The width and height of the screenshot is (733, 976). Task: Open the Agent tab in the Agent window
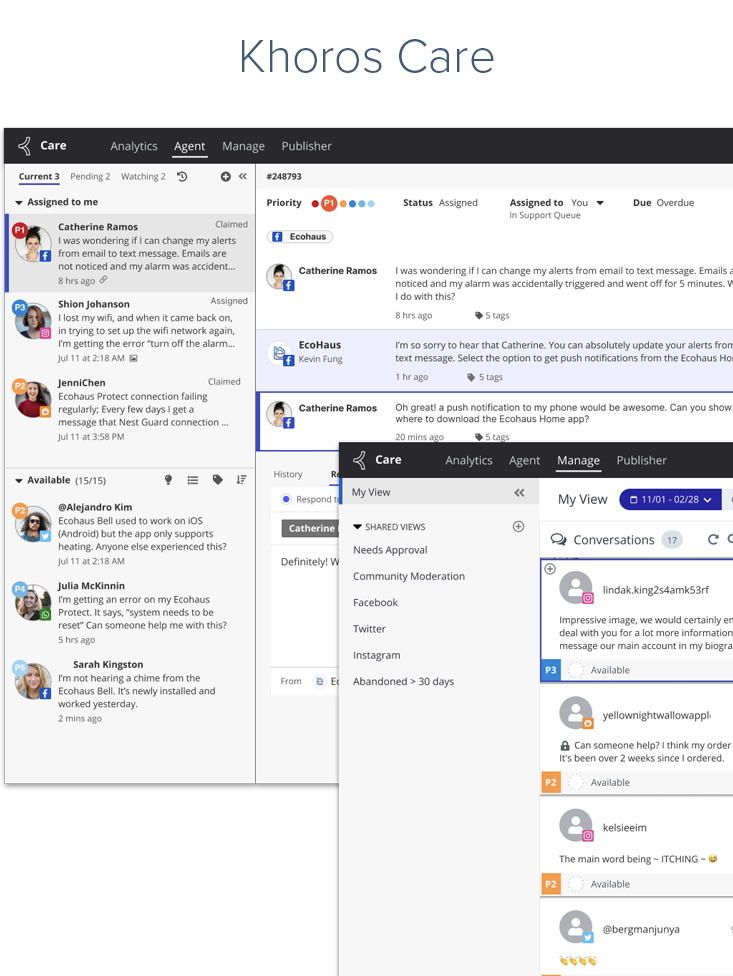pos(189,146)
